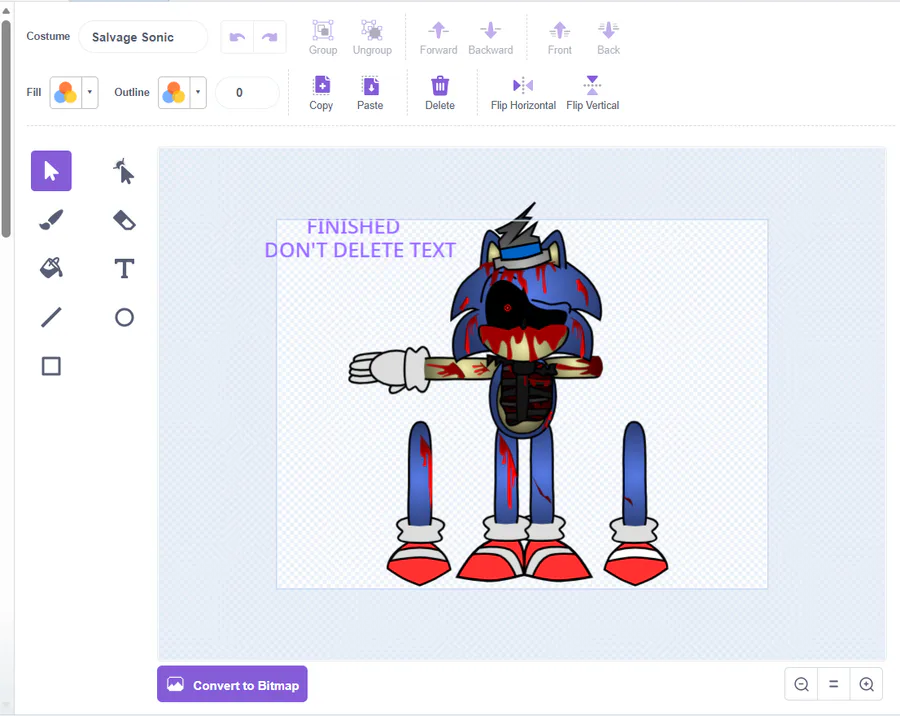Viewport: 900px width, 716px height.
Task: Select the DON'T DELETE TEXT label
Action: (360, 250)
